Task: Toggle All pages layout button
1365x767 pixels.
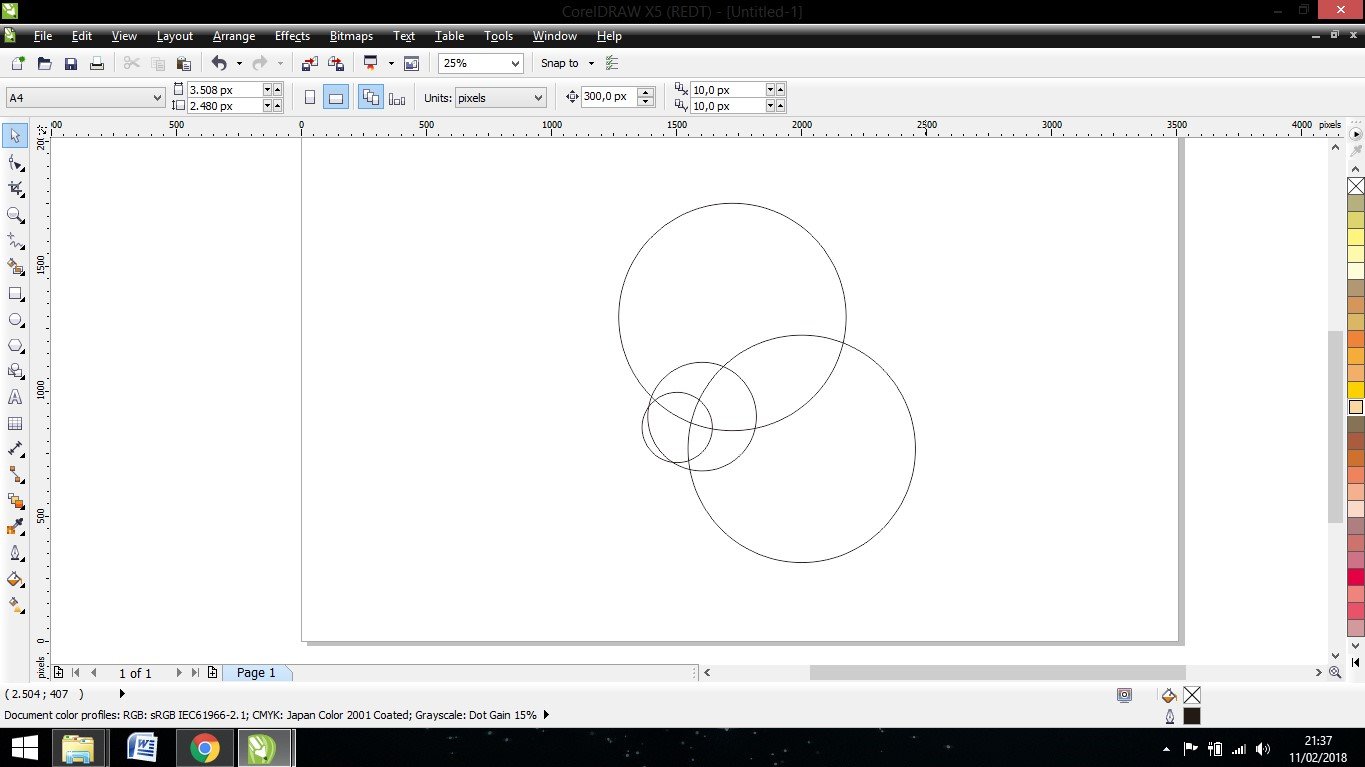Action: point(370,97)
